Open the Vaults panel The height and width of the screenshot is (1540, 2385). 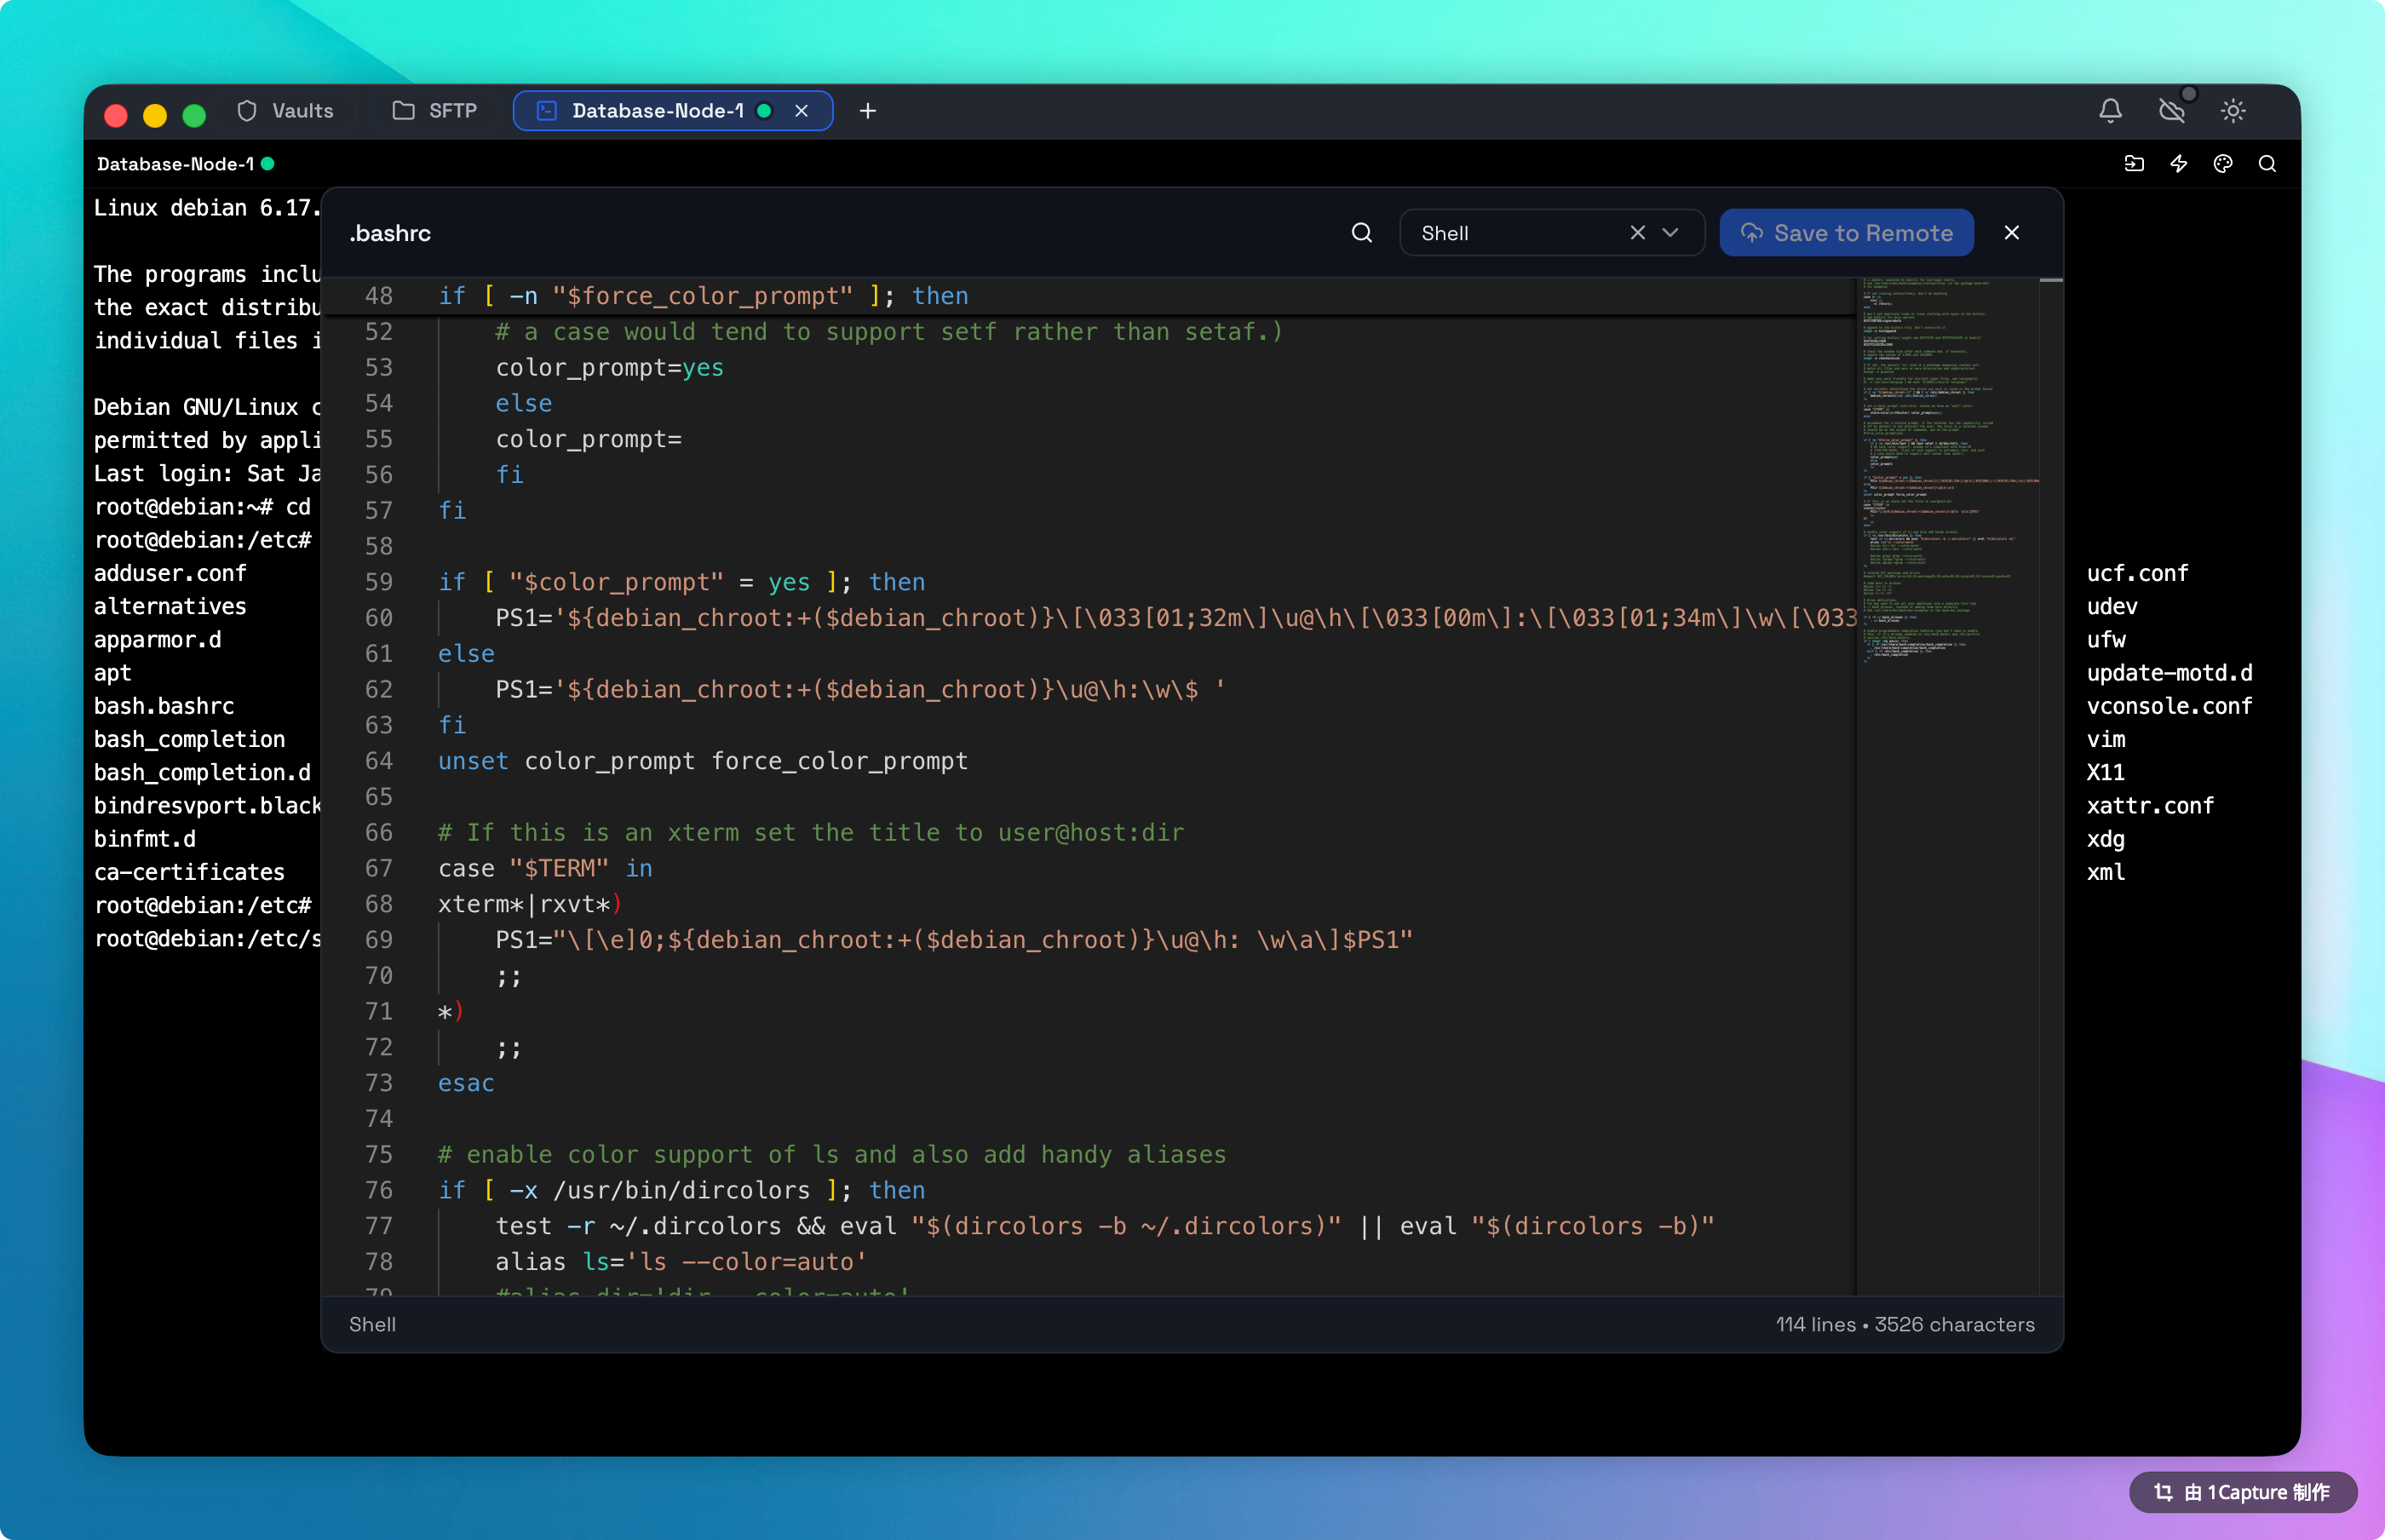(x=286, y=111)
